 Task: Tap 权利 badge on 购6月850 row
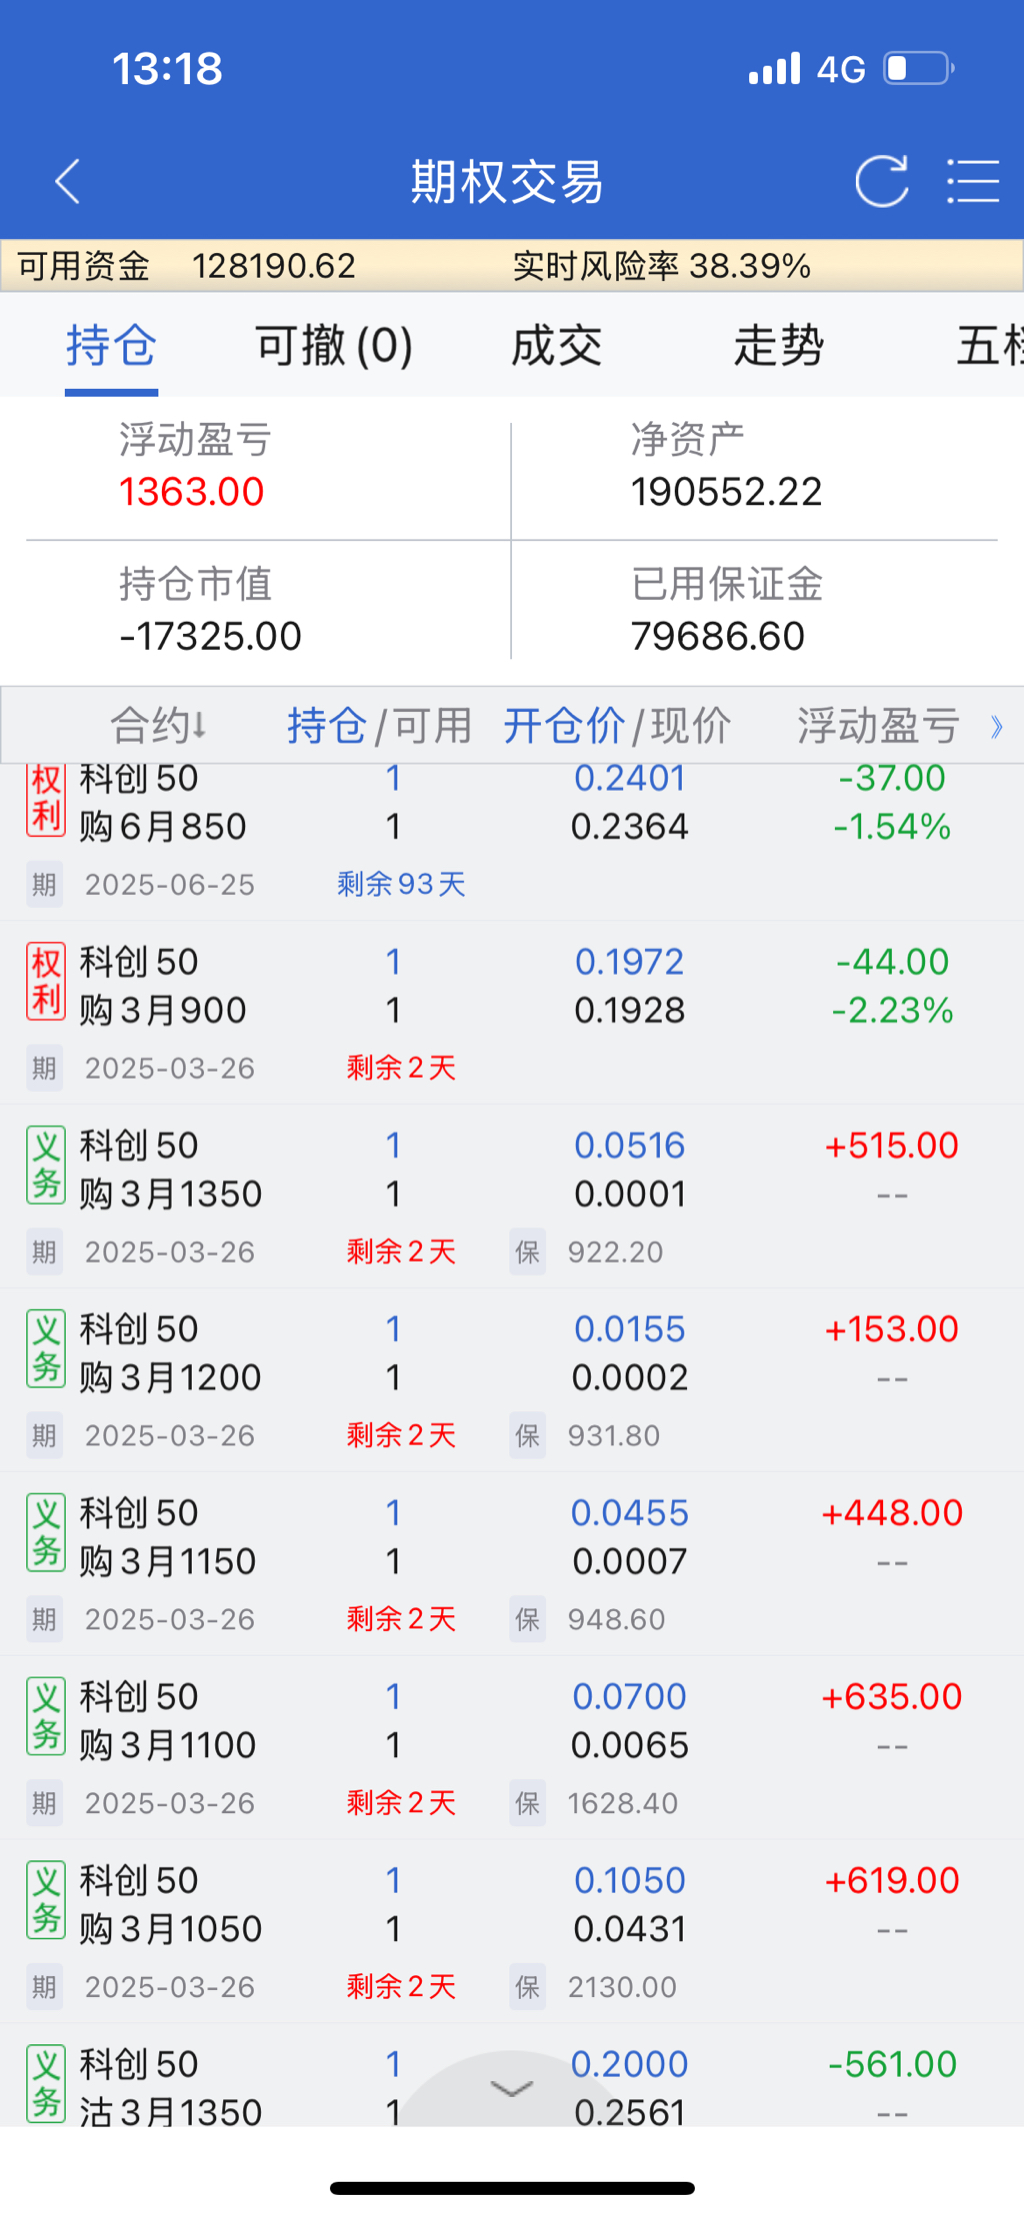tap(46, 800)
